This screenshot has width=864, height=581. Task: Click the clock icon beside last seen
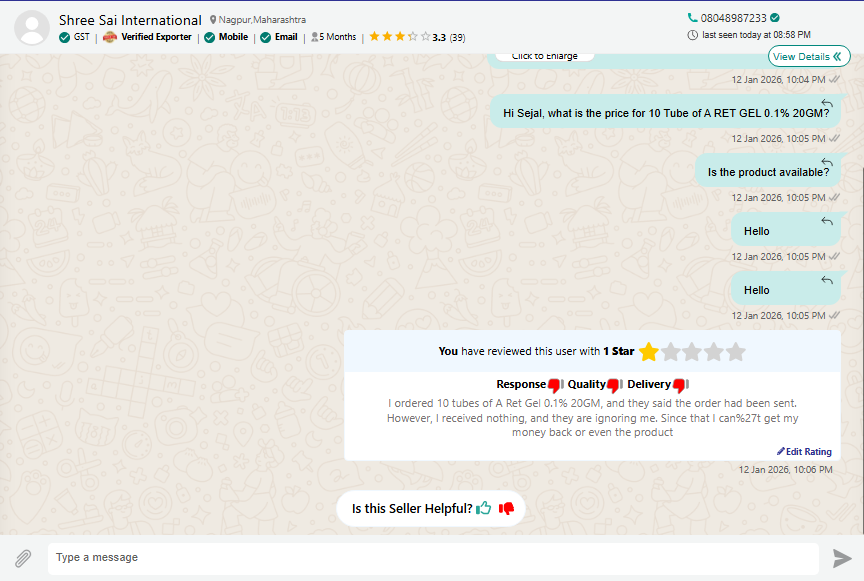tap(693, 35)
